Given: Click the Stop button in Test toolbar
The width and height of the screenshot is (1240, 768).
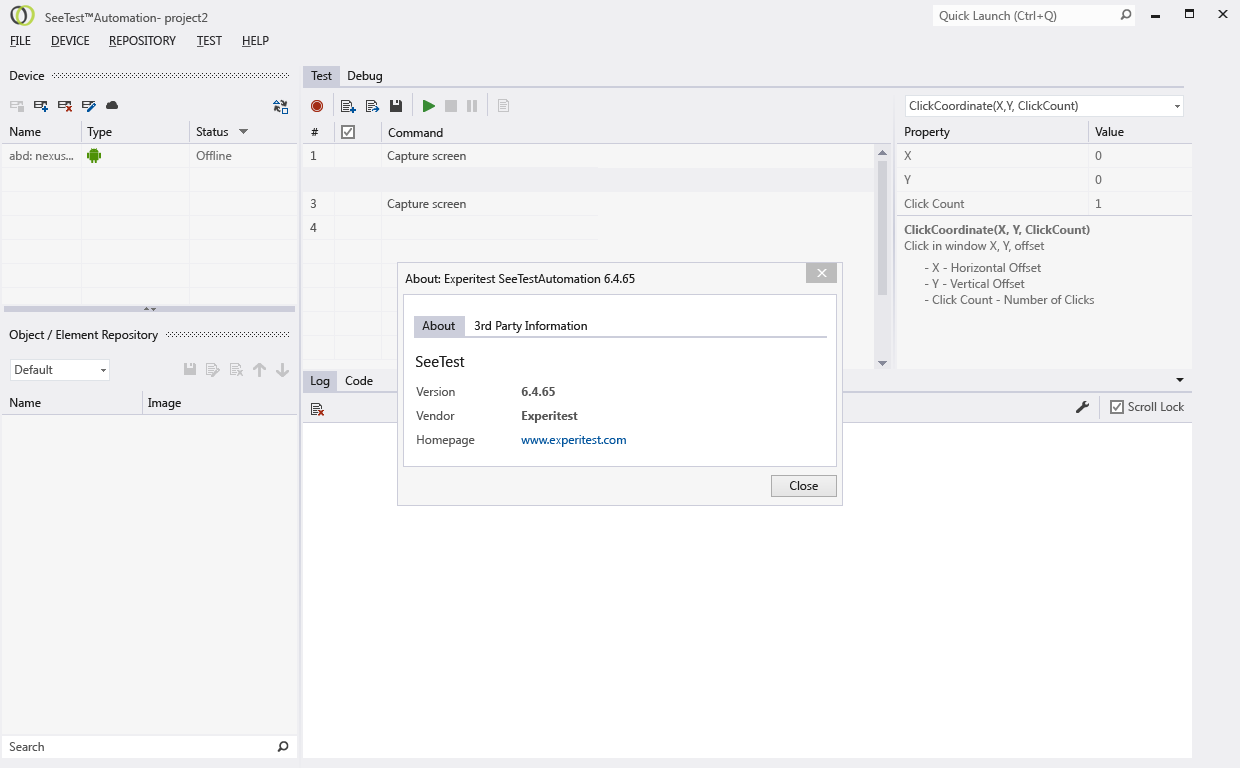Looking at the screenshot, I should pos(451,106).
